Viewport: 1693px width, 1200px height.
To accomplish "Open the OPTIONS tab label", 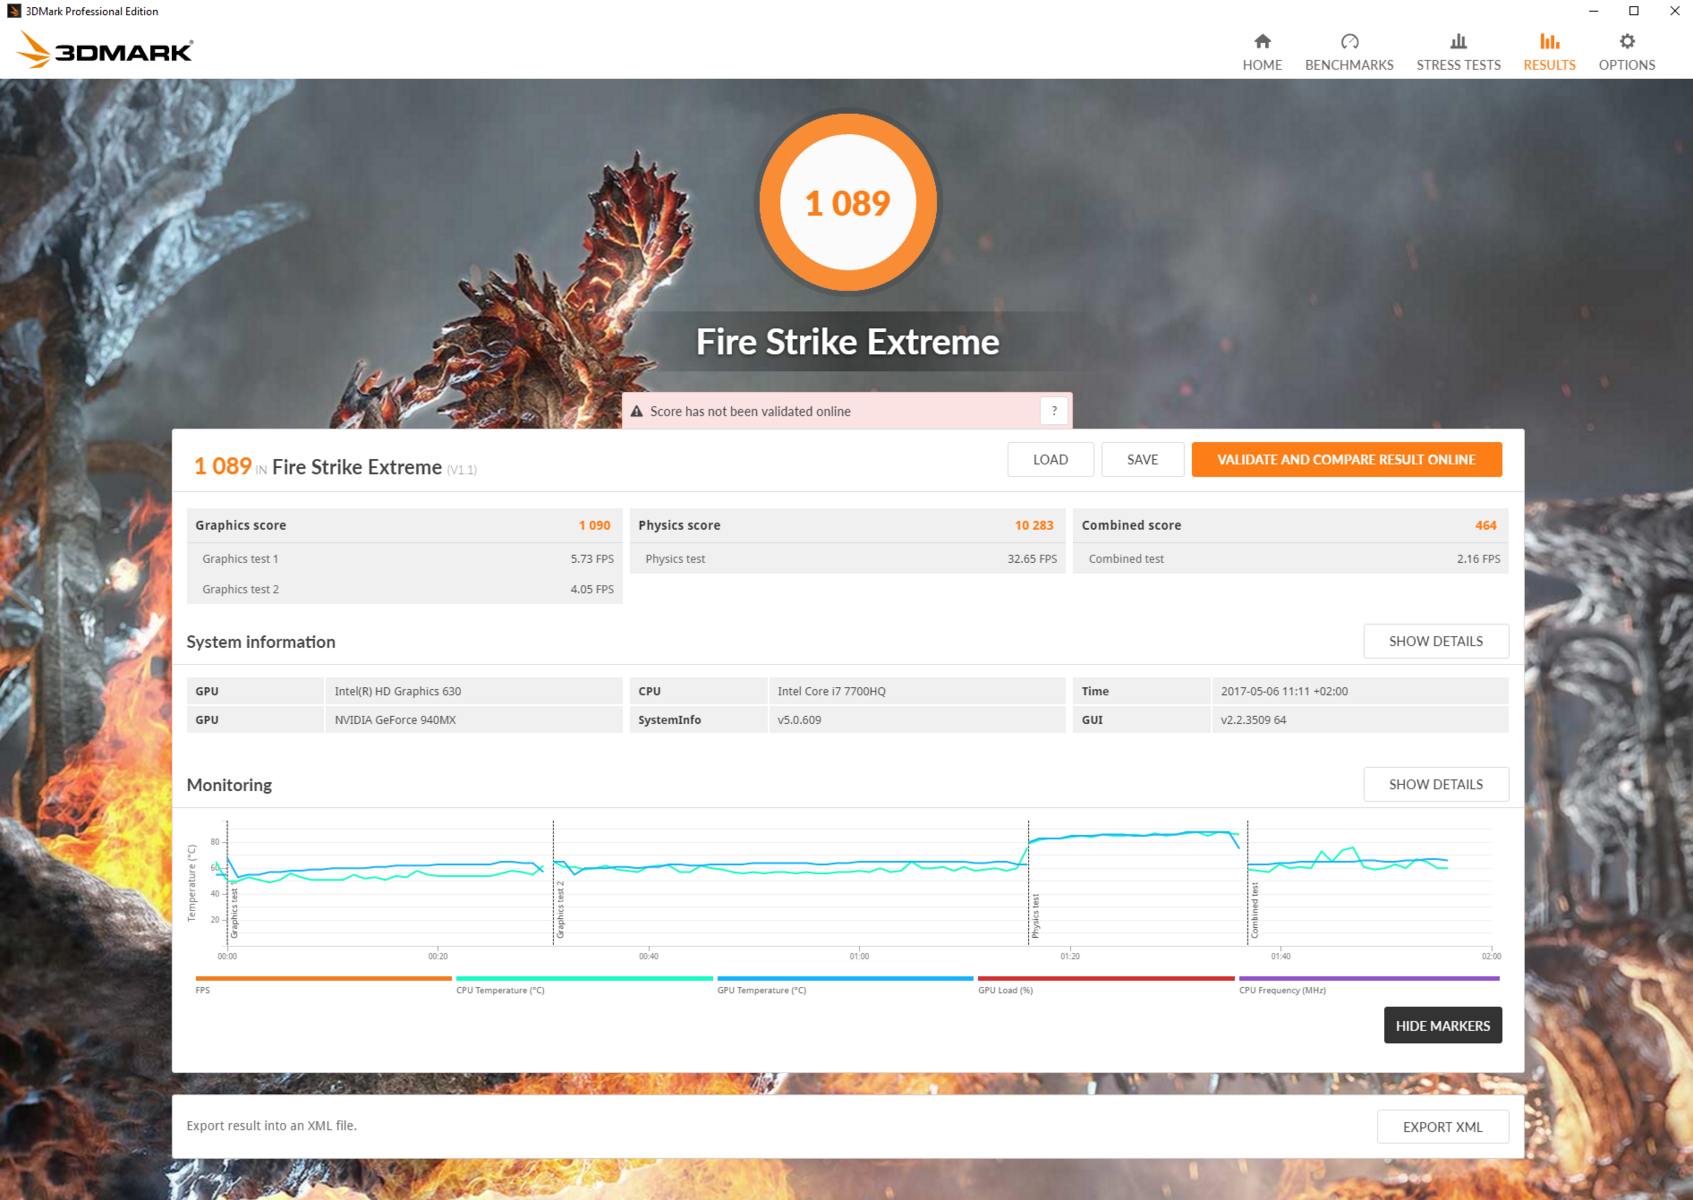I will pos(1627,65).
